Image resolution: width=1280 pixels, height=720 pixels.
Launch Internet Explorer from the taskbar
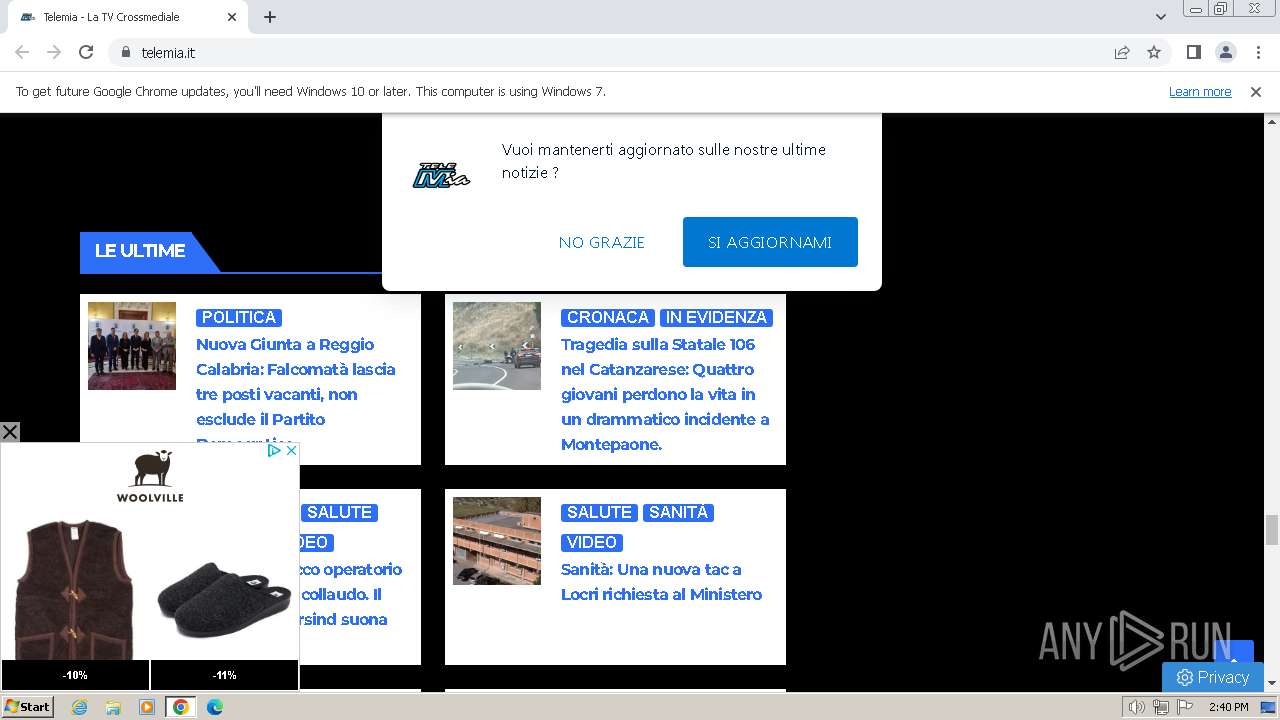pyautogui.click(x=80, y=707)
